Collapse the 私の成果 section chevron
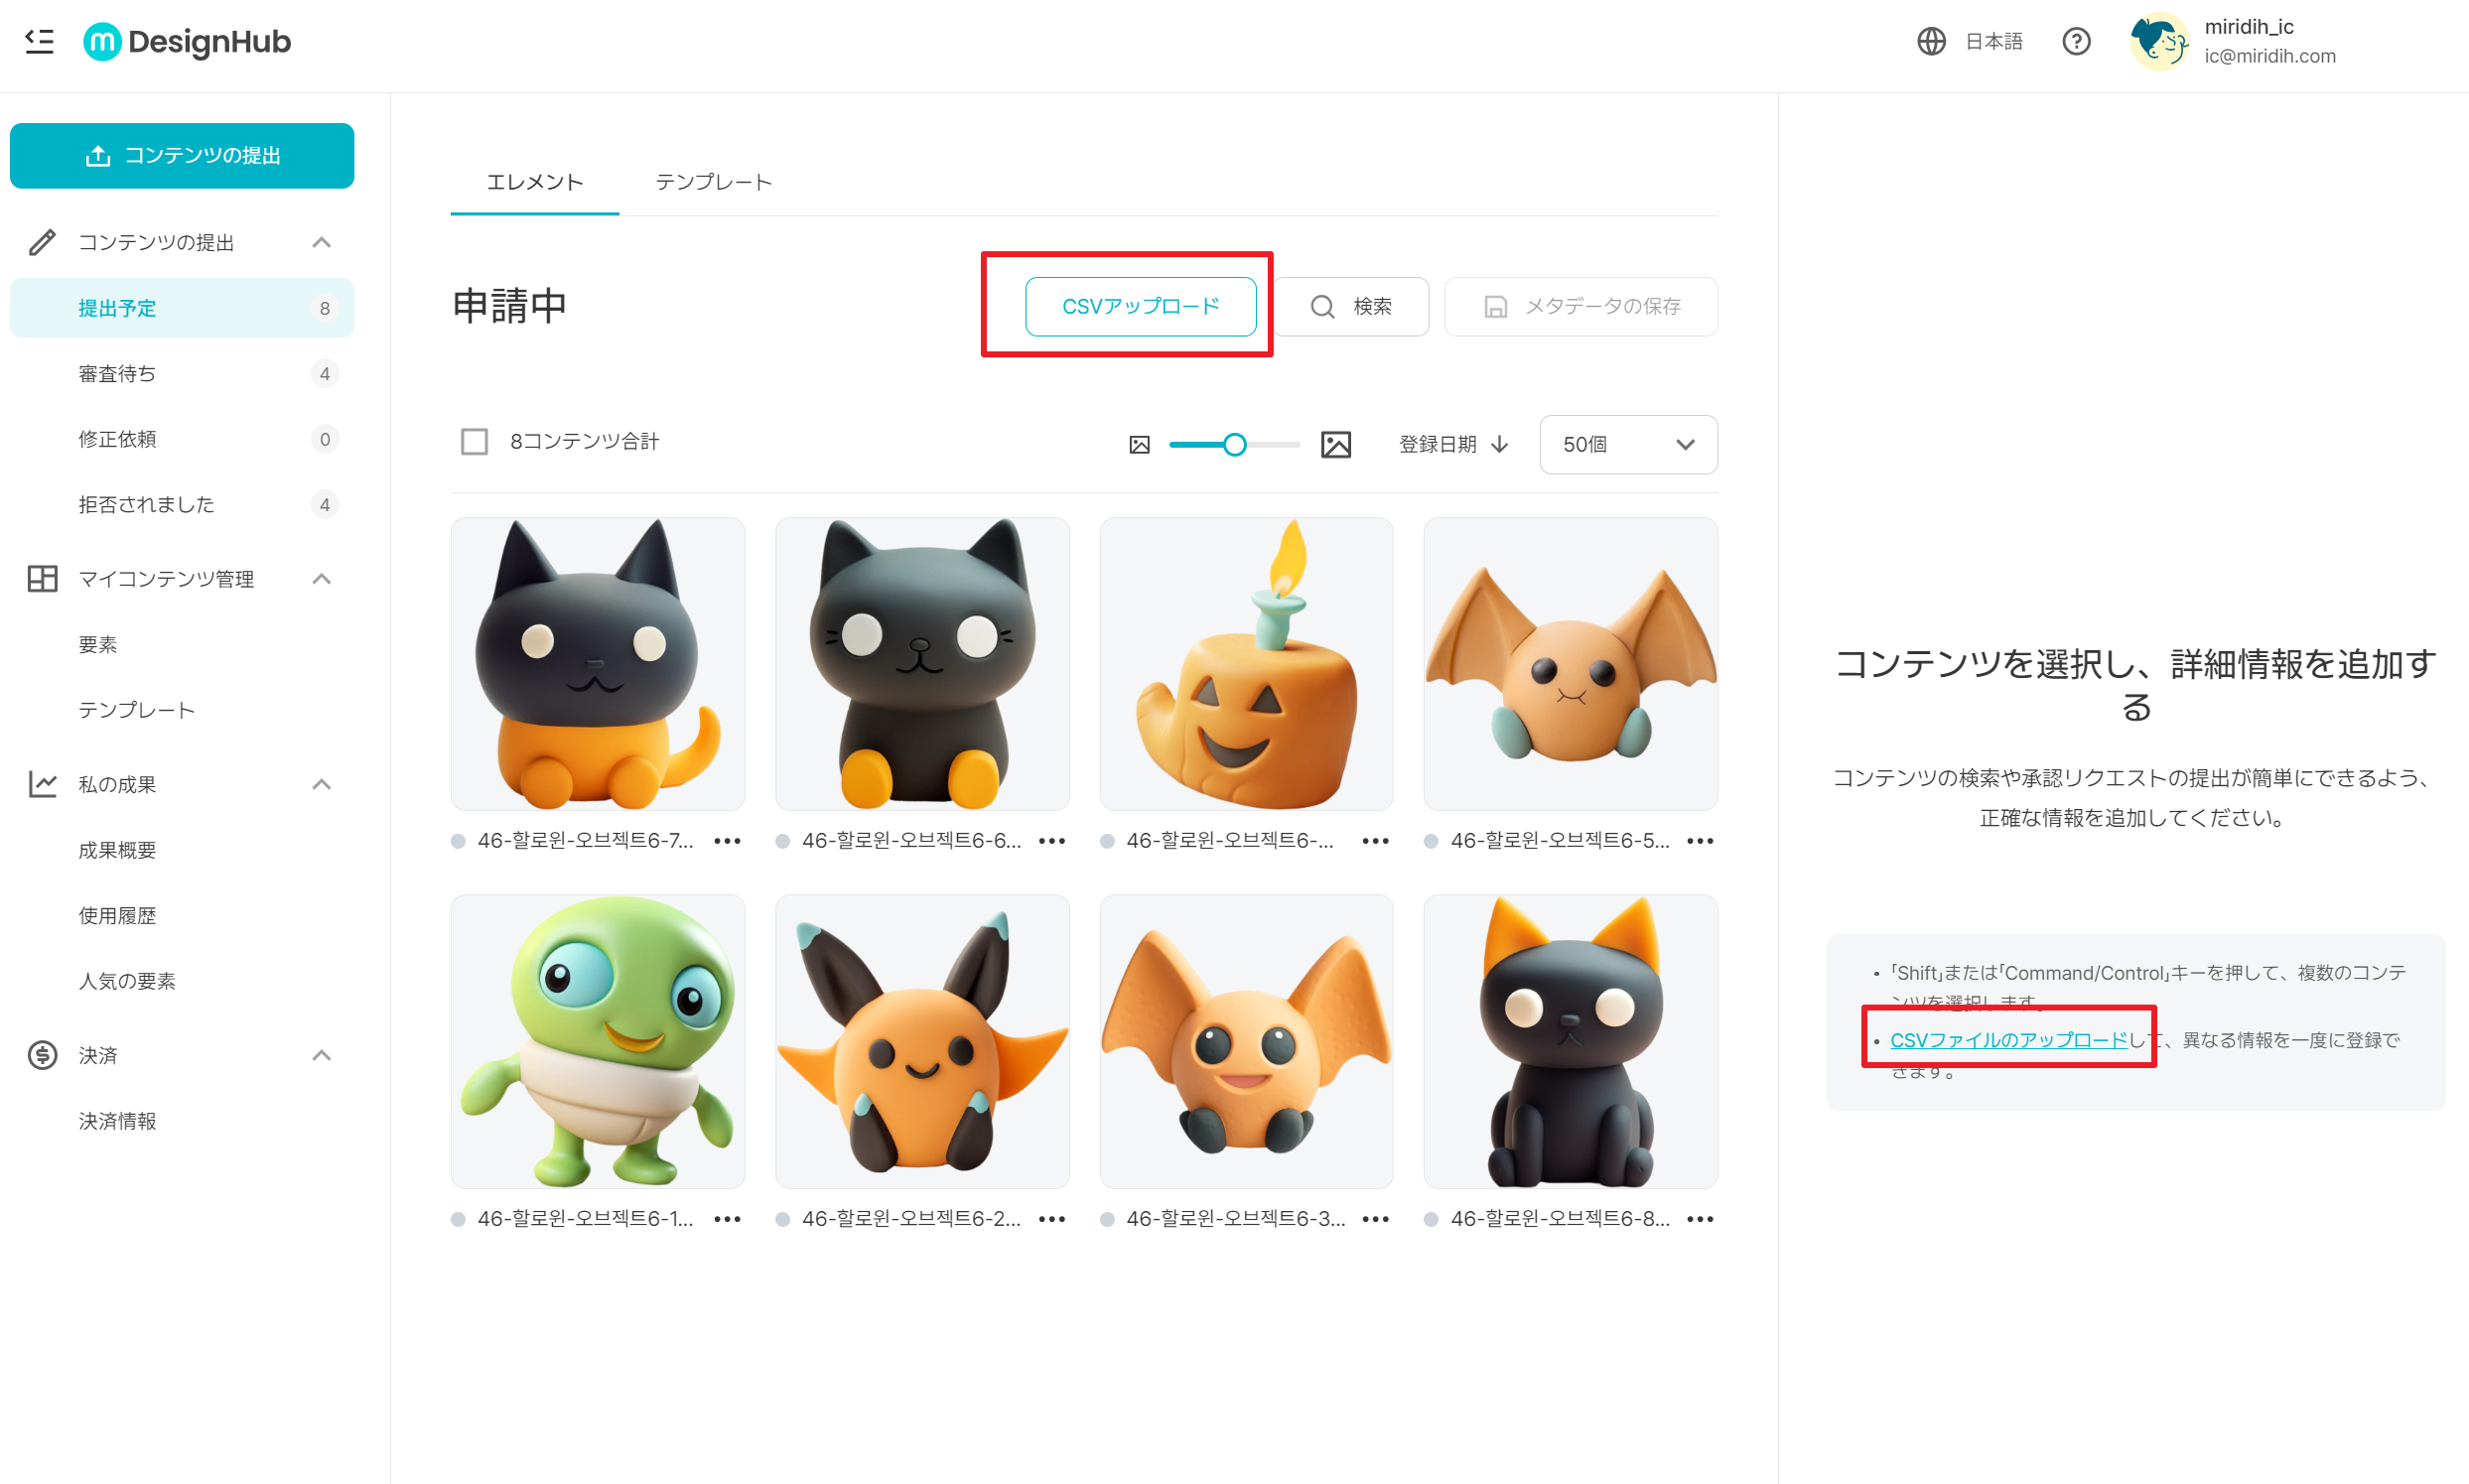Viewport: 2469px width, 1484px height. (321, 783)
